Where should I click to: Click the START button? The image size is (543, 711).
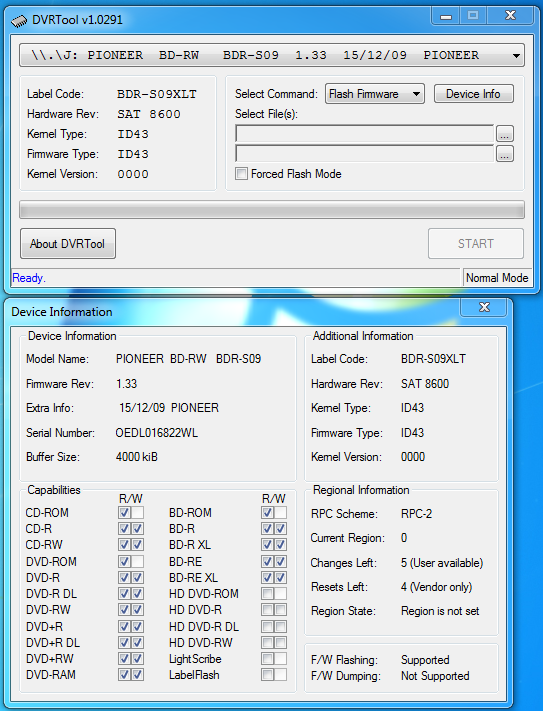tap(476, 244)
